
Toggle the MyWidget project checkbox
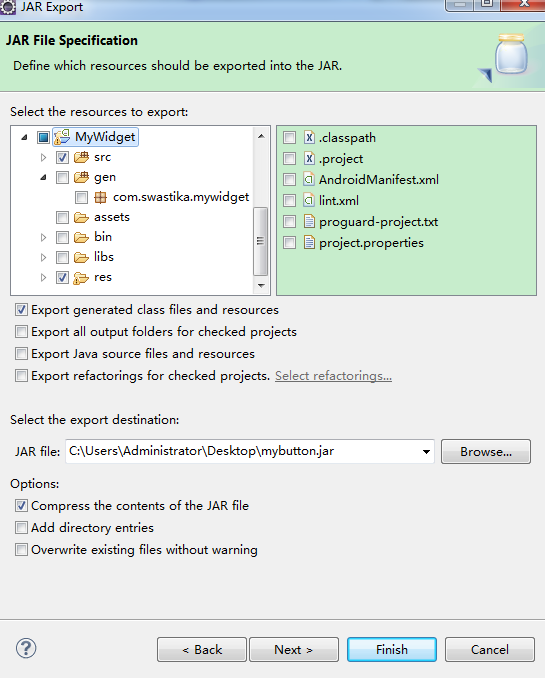click(x=43, y=138)
